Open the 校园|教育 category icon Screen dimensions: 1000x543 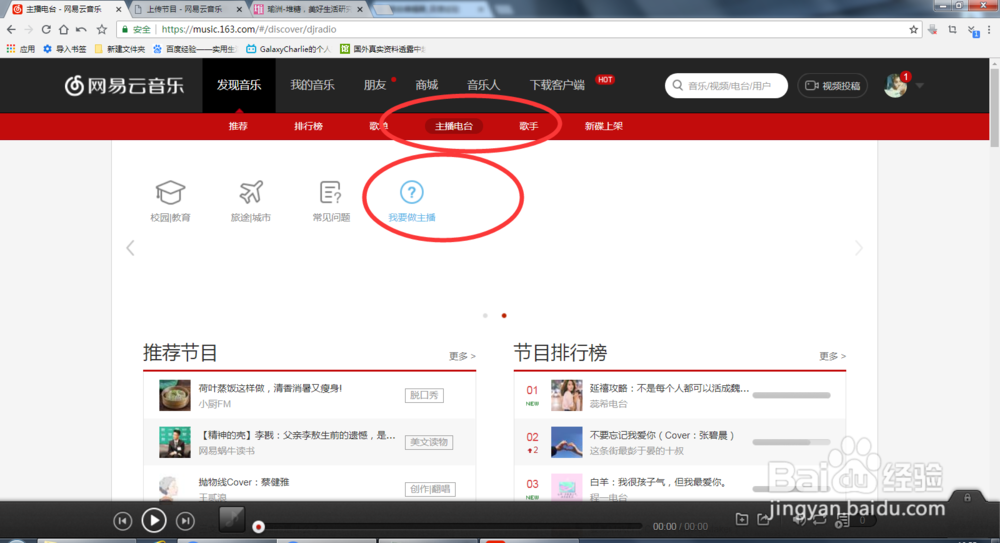coord(170,192)
